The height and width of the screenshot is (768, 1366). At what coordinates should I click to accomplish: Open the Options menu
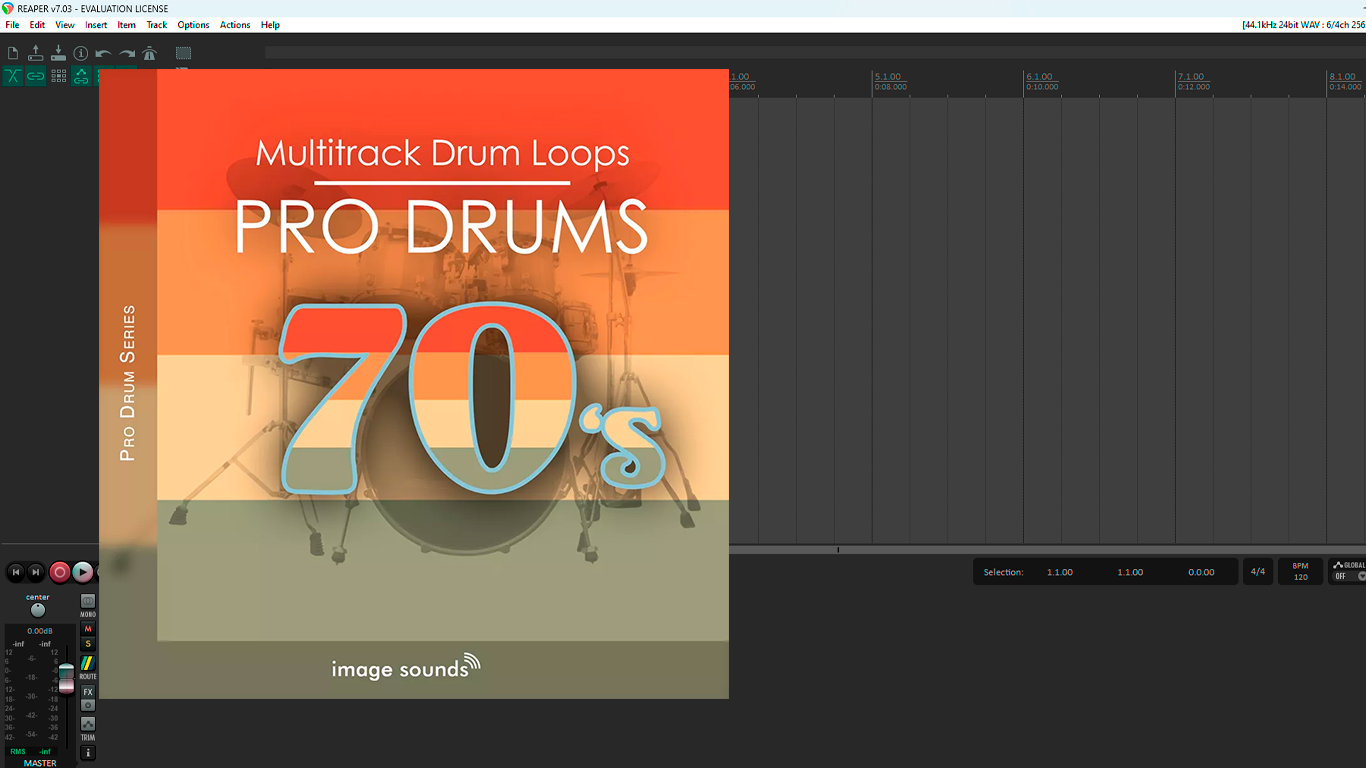(x=193, y=25)
